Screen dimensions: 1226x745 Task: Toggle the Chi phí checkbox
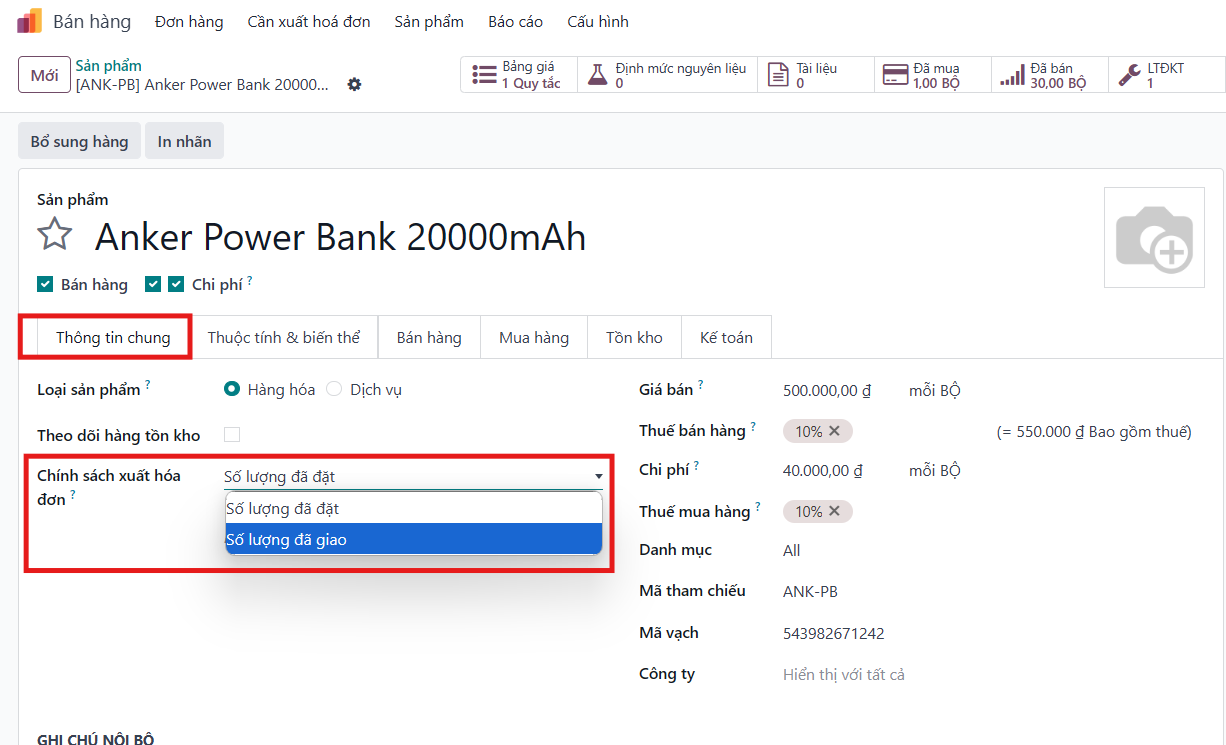[x=176, y=284]
